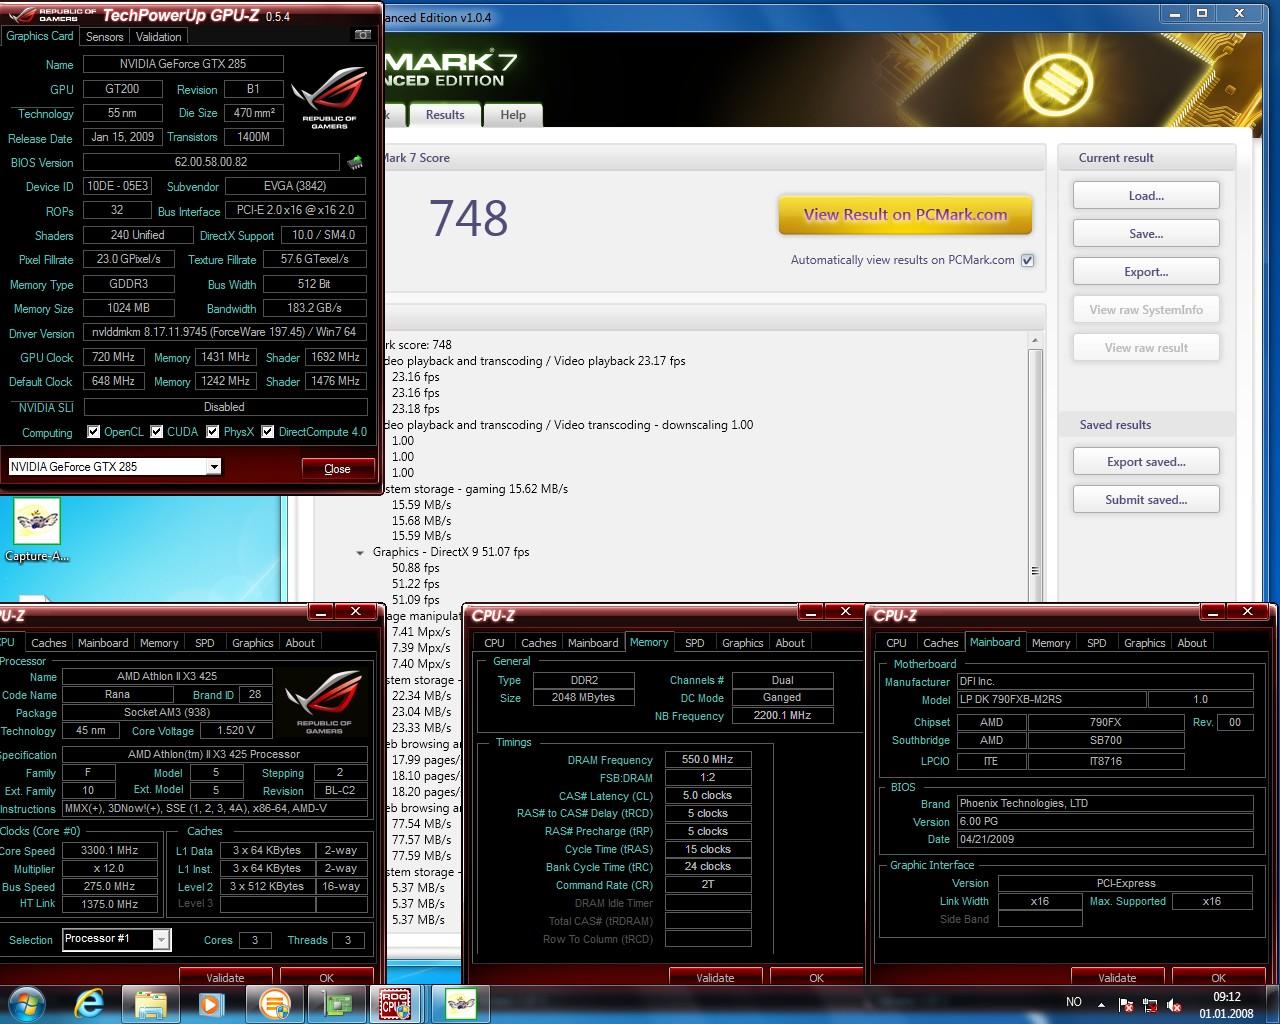Screen dimensions: 1280x1024
Task: Click the BIOS Version field 62.00.58.00.82
Action: (x=211, y=162)
